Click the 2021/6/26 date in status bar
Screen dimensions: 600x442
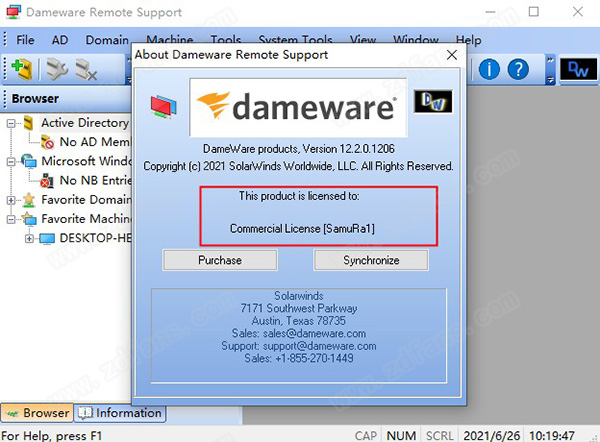(x=492, y=436)
